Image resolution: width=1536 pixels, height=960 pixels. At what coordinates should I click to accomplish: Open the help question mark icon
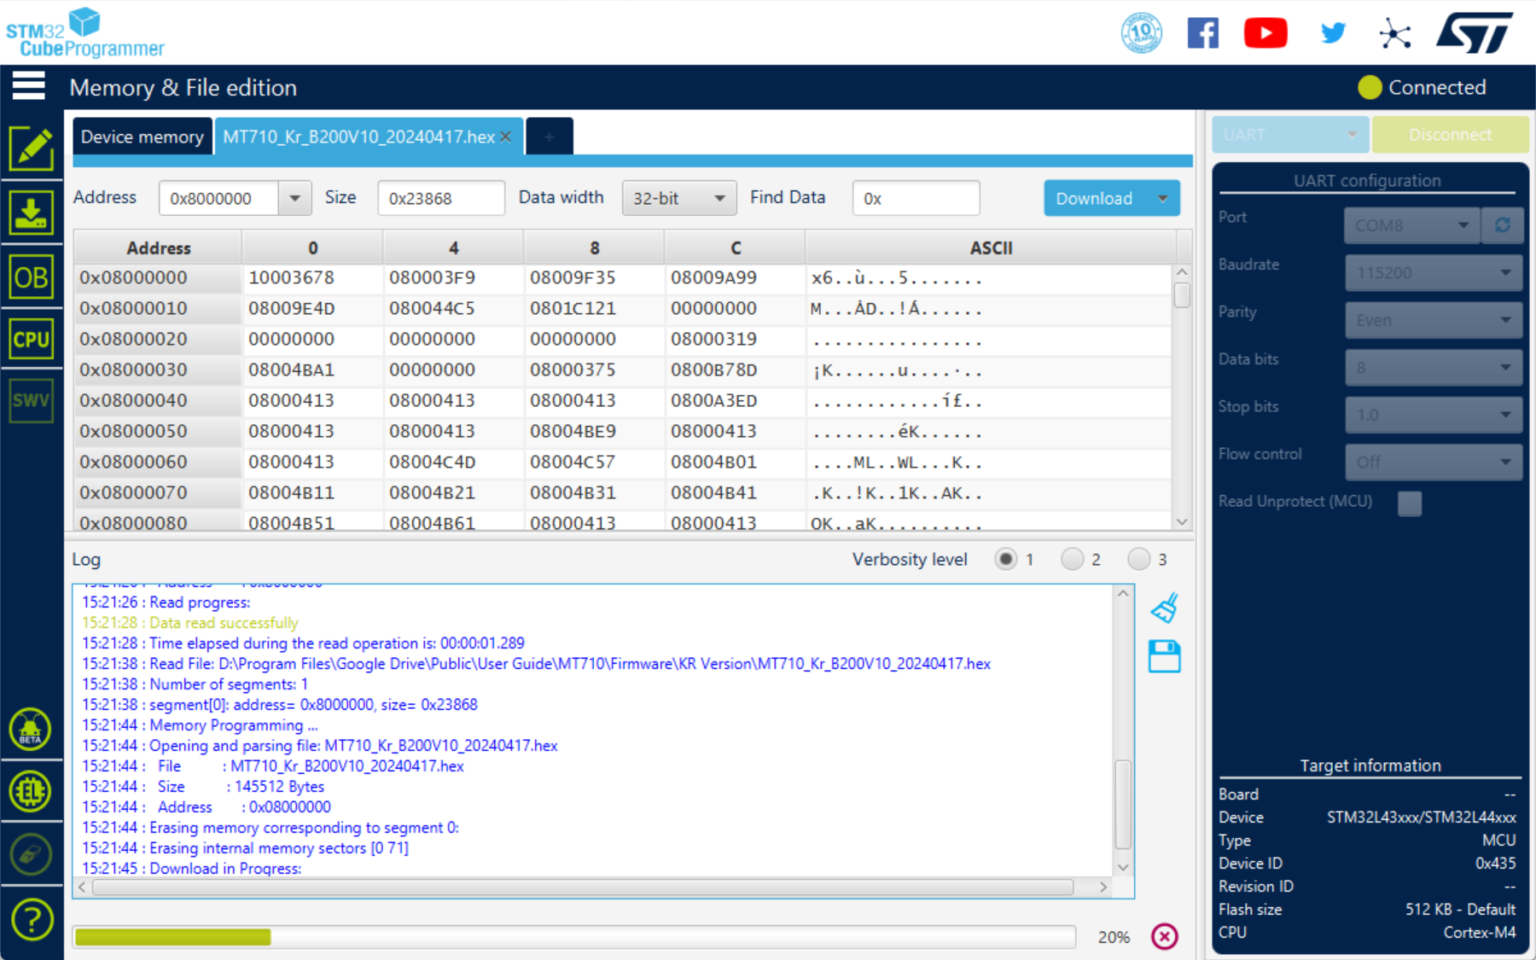coord(31,919)
